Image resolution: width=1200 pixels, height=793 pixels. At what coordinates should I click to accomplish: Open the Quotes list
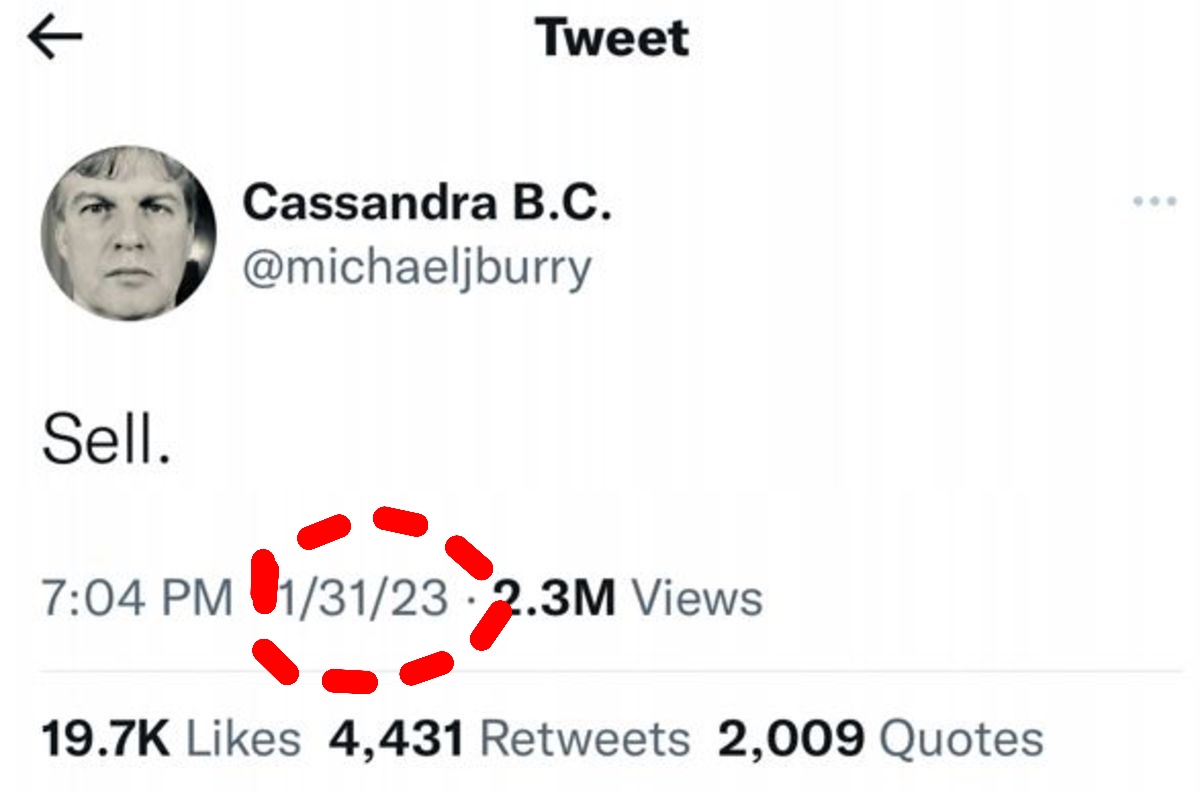(x=960, y=739)
